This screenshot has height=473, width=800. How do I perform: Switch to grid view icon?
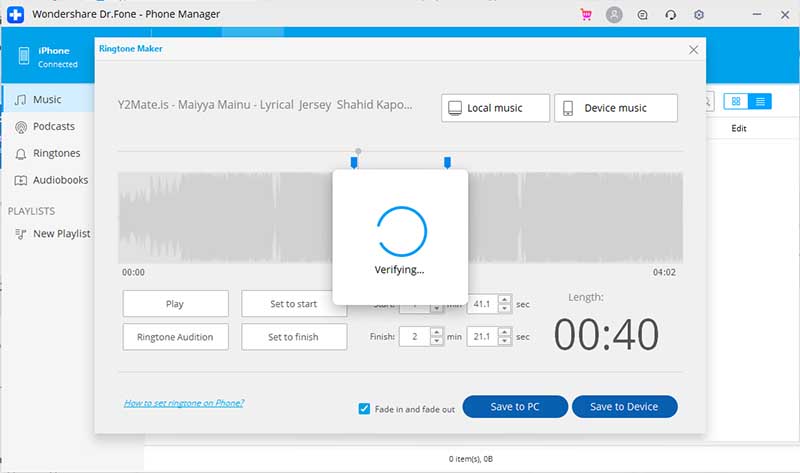736,102
